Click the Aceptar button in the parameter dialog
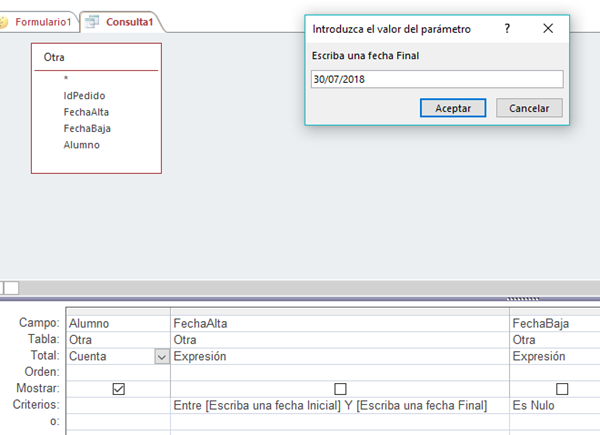The width and height of the screenshot is (600, 435). tap(453, 108)
